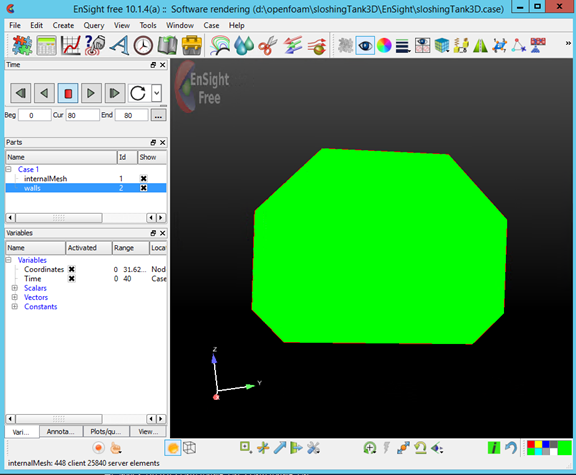Open the loop mode dropdown arrow
Viewport: 576px width, 475px height.
coord(156,93)
